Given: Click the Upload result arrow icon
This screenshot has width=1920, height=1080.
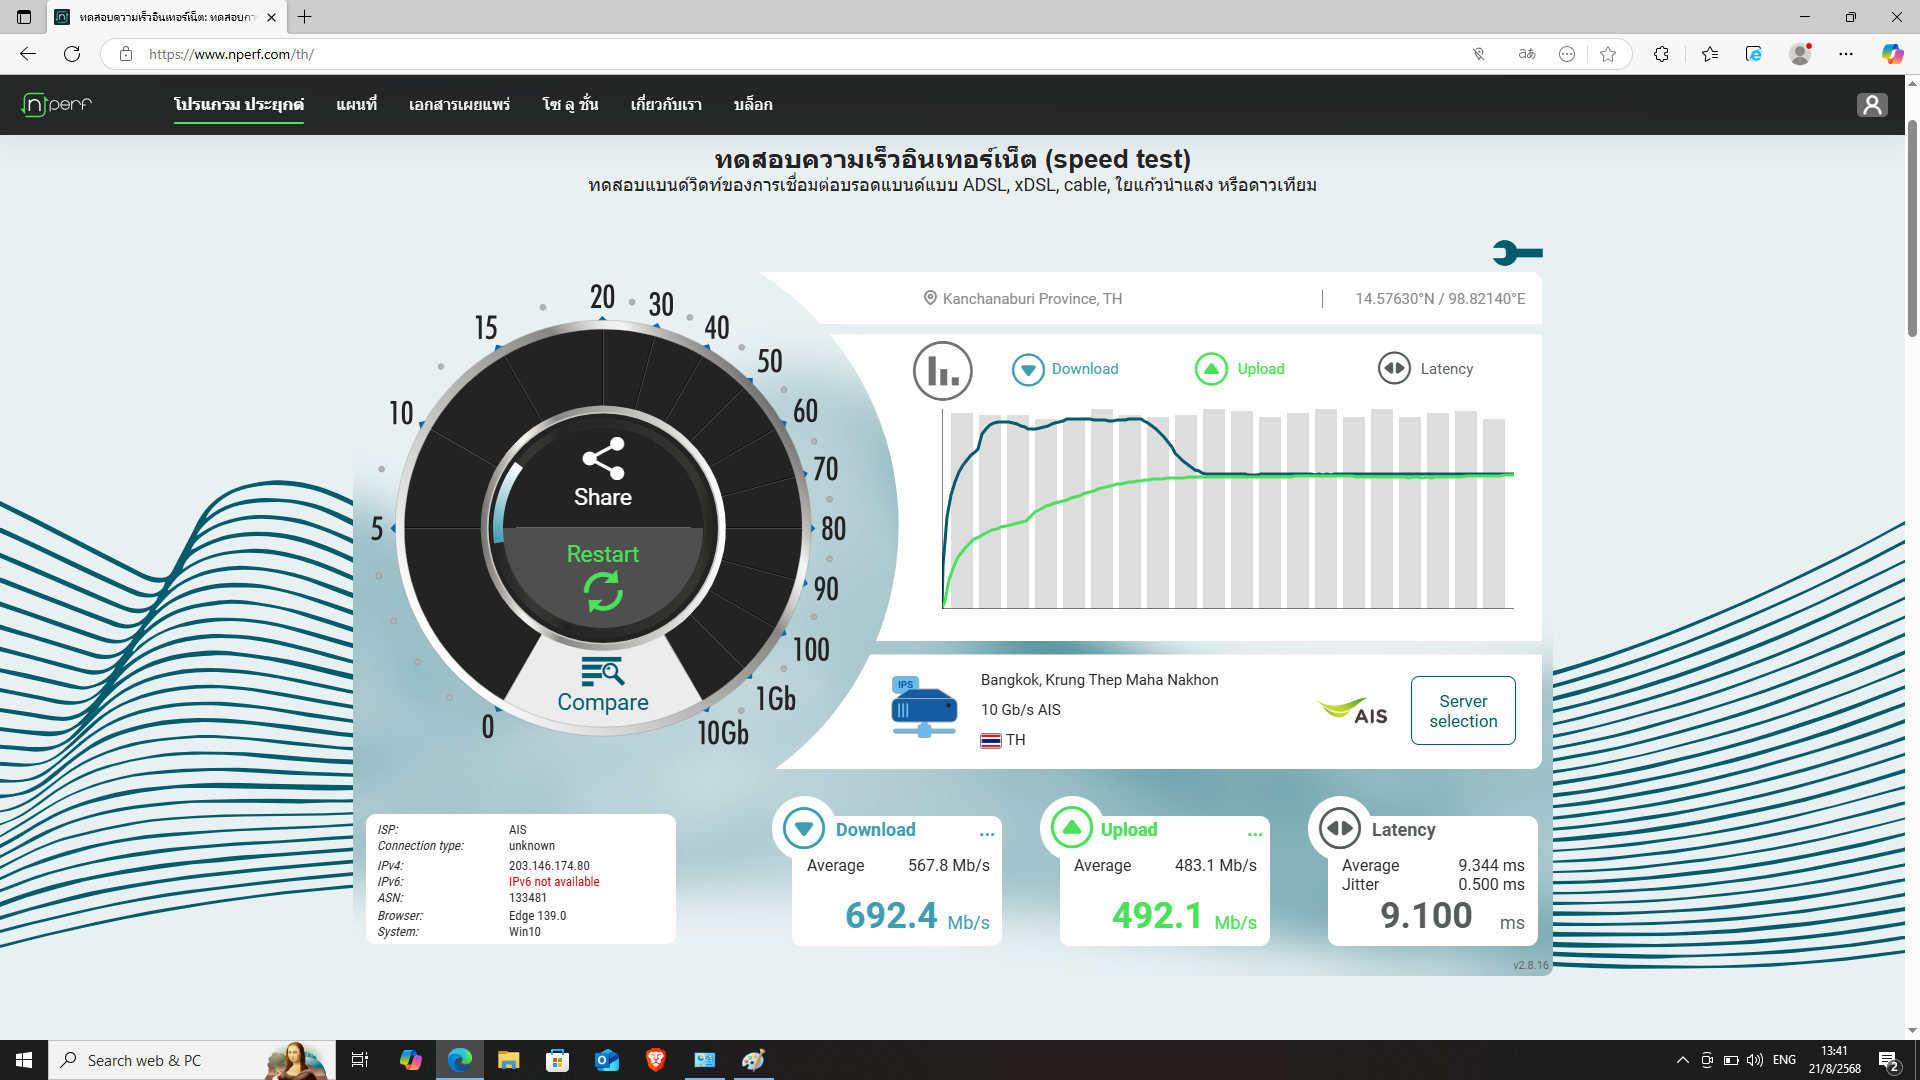Looking at the screenshot, I should click(1071, 828).
